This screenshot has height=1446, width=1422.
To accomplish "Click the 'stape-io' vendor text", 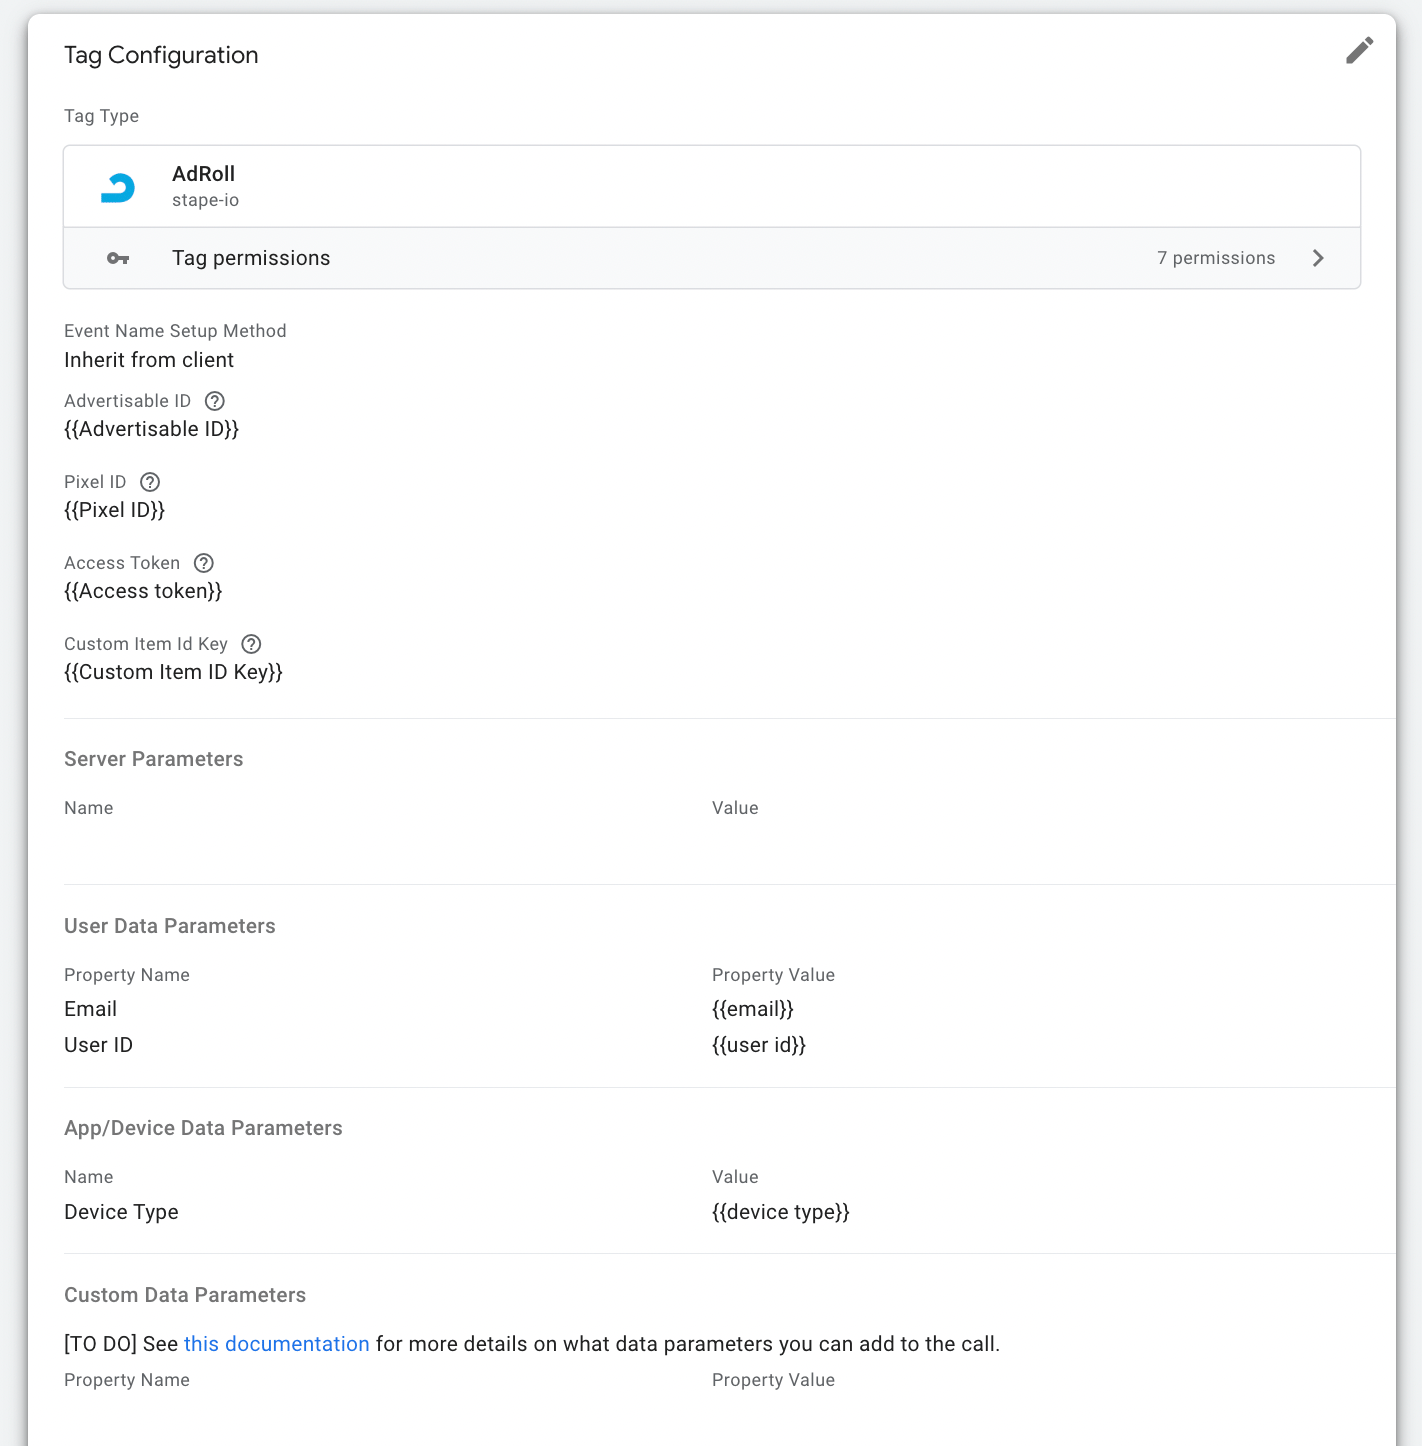I will tap(206, 200).
